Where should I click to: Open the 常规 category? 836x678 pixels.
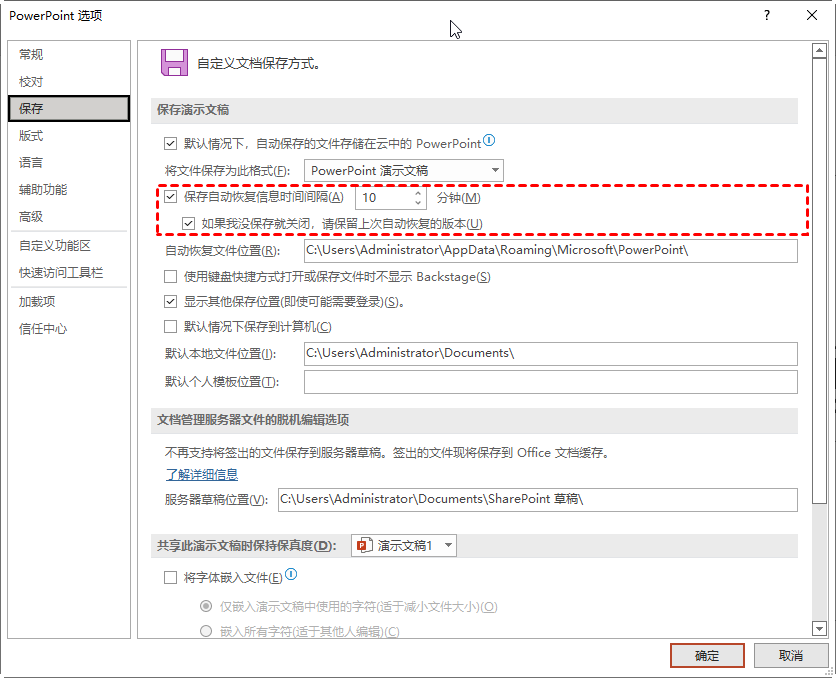point(69,54)
